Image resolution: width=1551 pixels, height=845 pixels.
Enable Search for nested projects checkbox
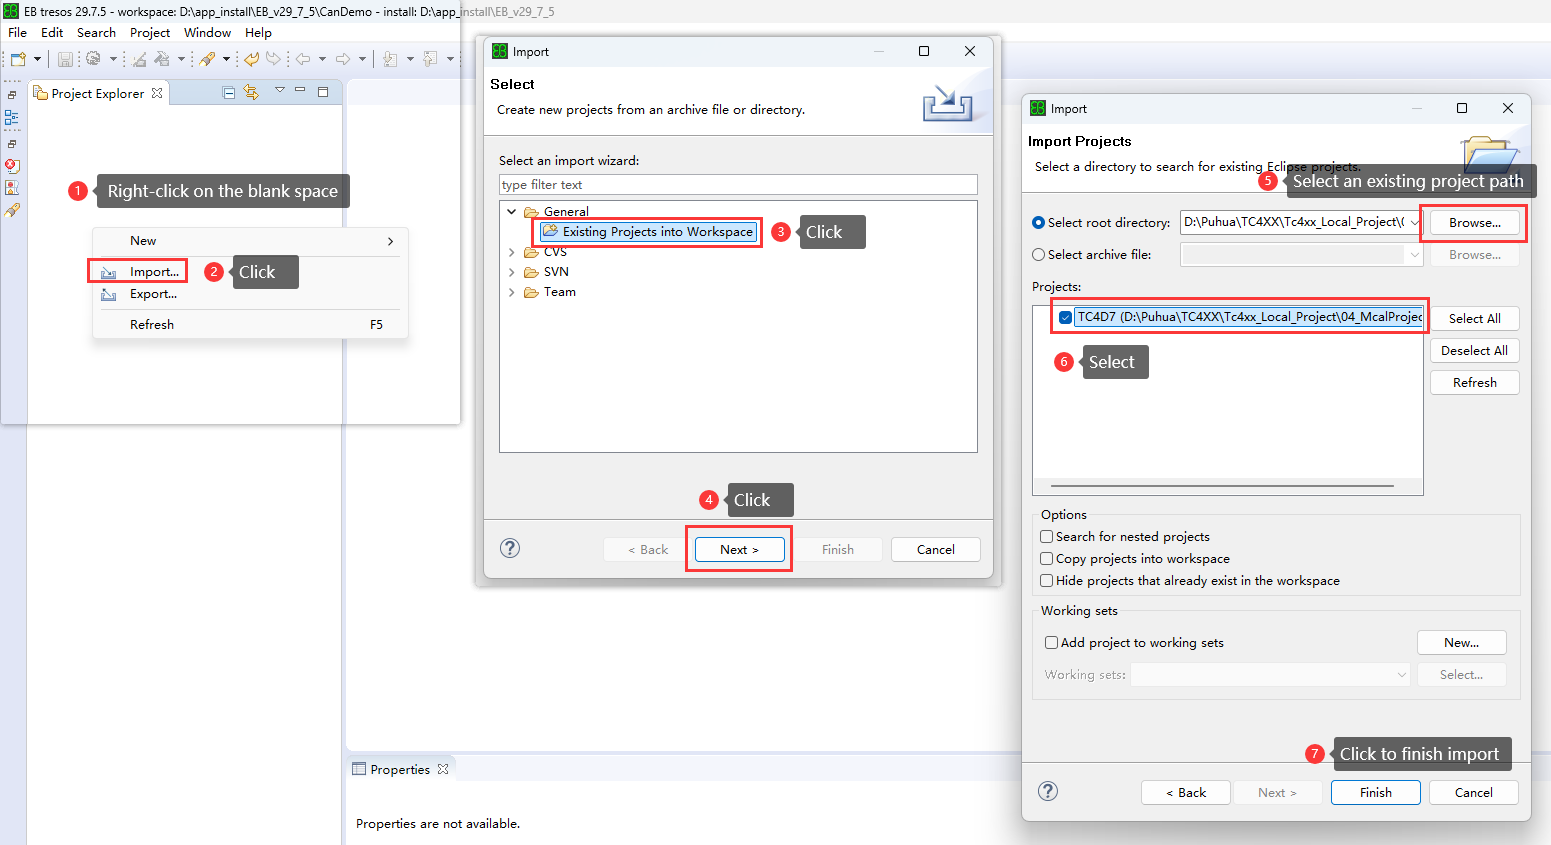(x=1047, y=537)
